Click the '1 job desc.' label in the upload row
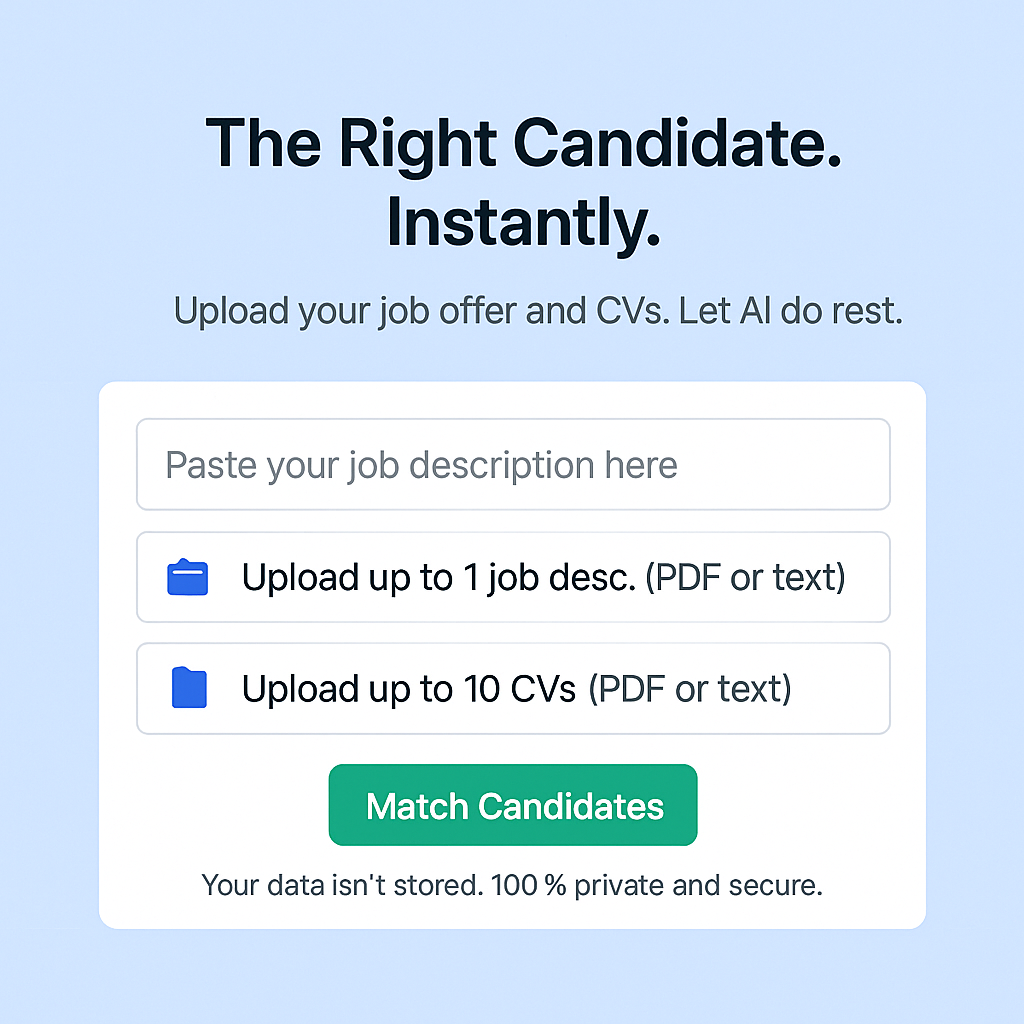Image resolution: width=1024 pixels, height=1024 pixels. pos(549,579)
